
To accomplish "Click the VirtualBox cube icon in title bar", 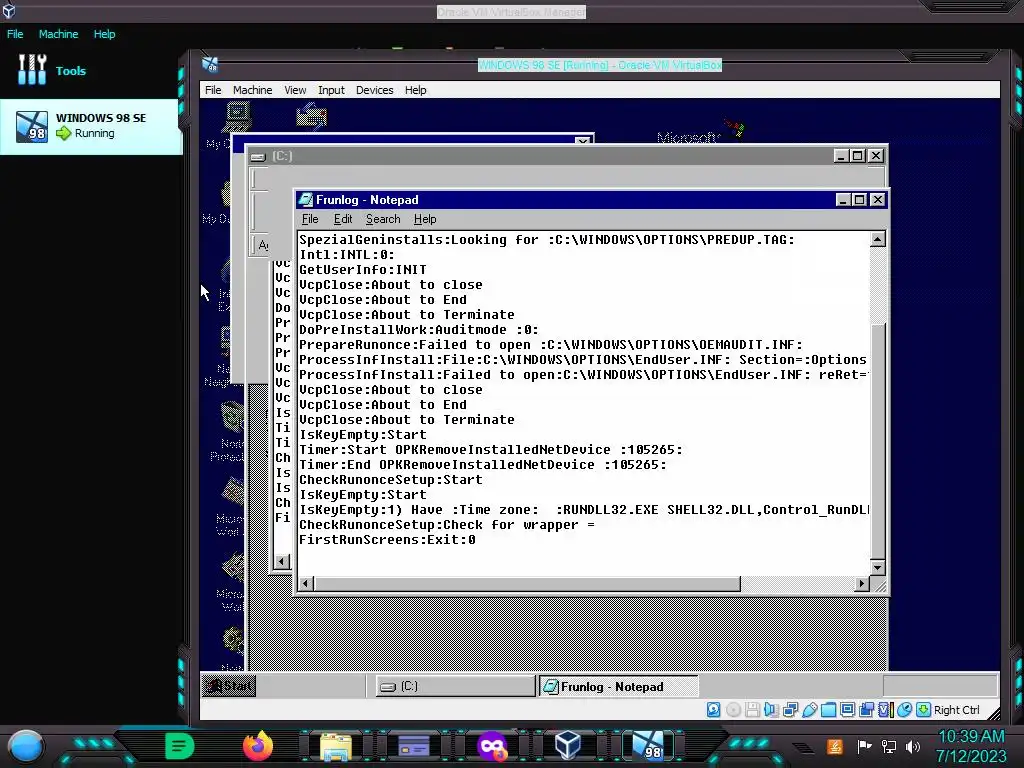I will [9, 11].
